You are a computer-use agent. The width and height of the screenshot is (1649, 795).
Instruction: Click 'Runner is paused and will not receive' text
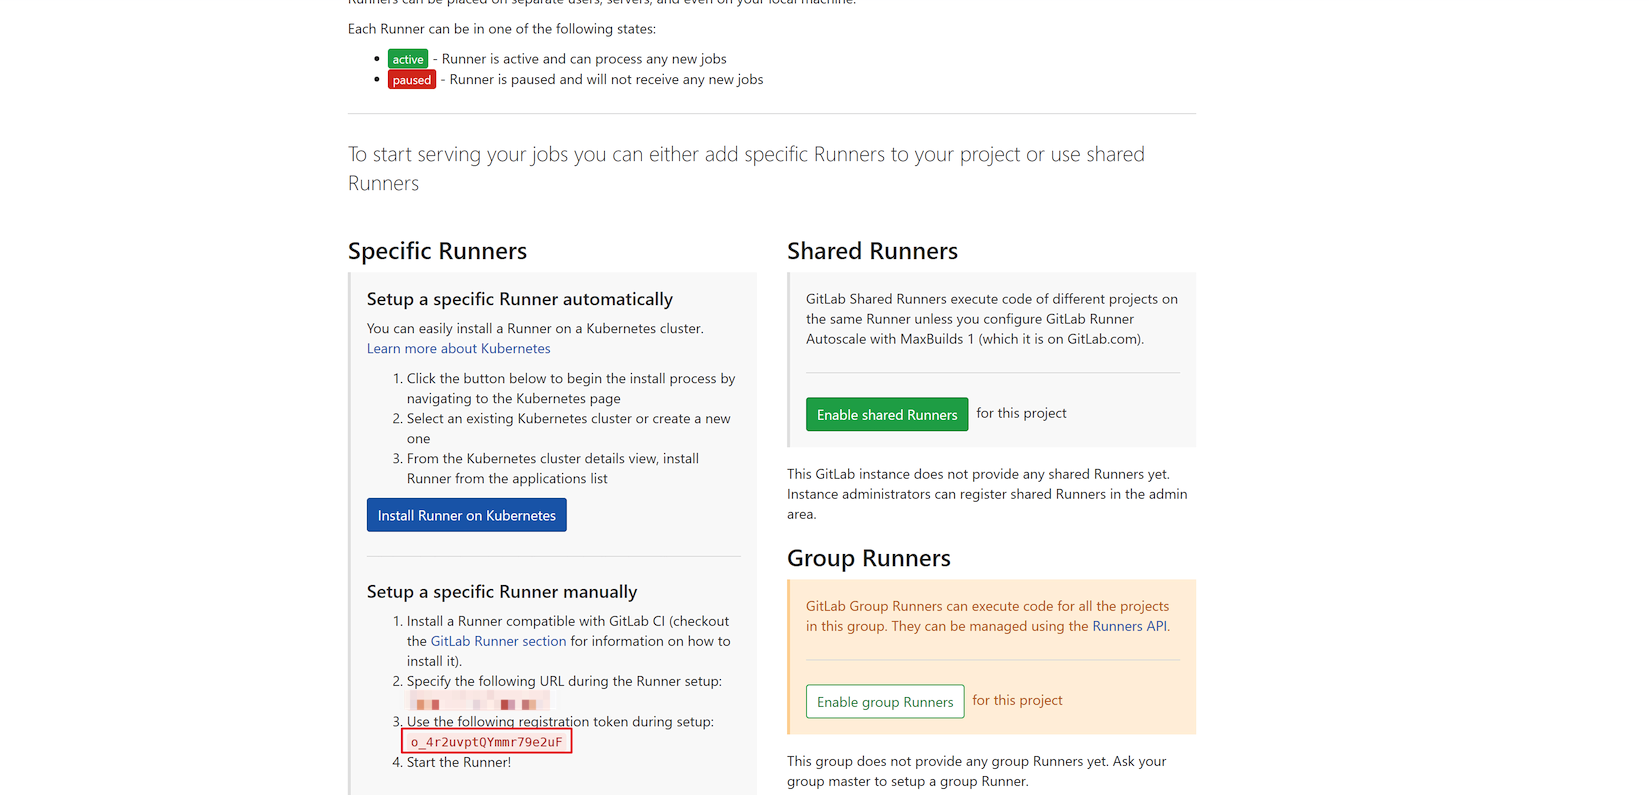[606, 79]
